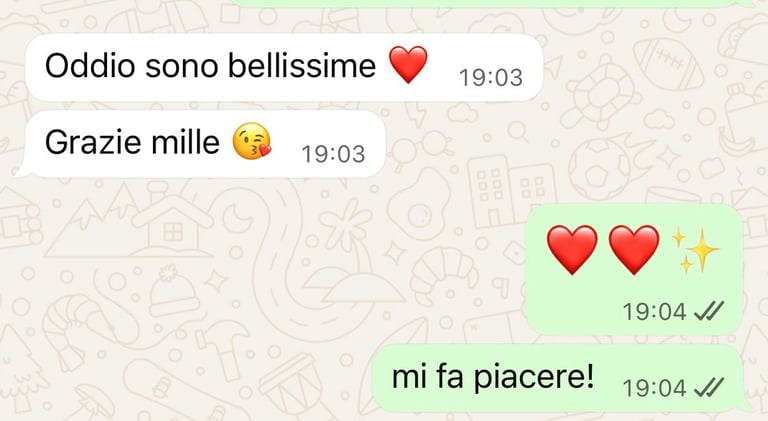This screenshot has height=421, width=768.
Task: Tap the 19:04 timestamp beside mi fa piacere
Action: click(654, 388)
